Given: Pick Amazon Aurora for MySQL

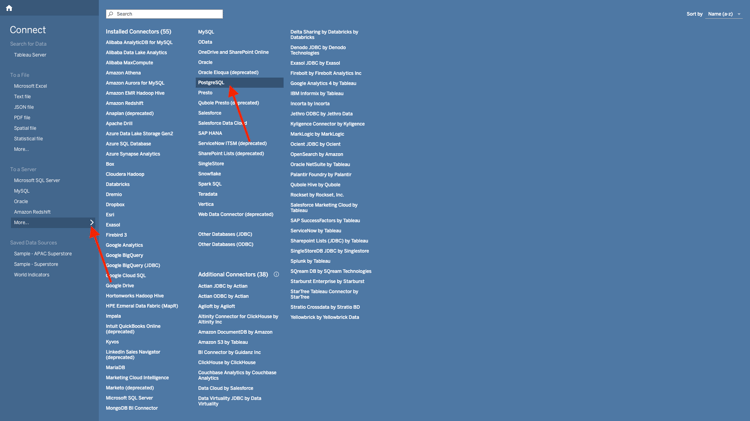Looking at the screenshot, I should pyautogui.click(x=135, y=83).
